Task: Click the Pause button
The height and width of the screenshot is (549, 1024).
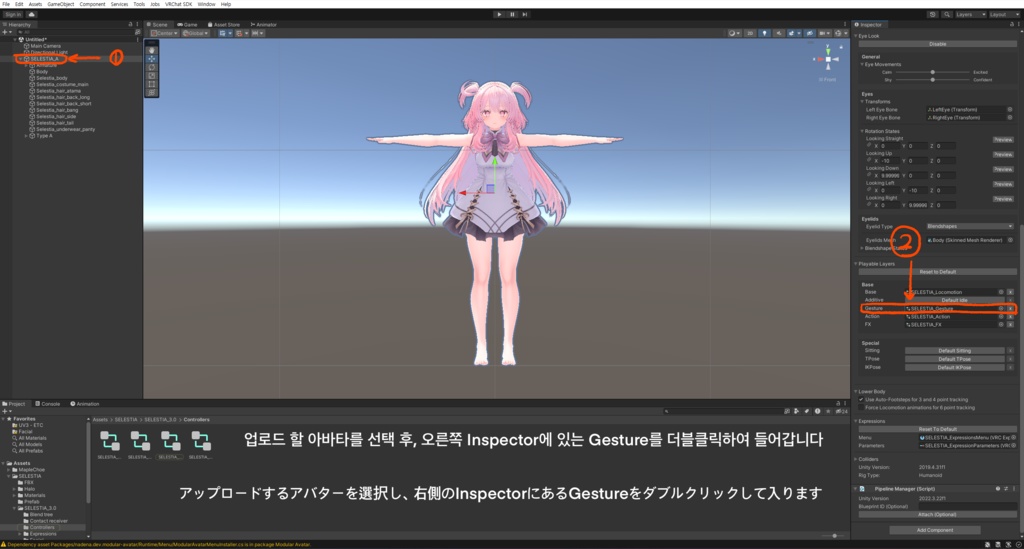Action: point(513,14)
